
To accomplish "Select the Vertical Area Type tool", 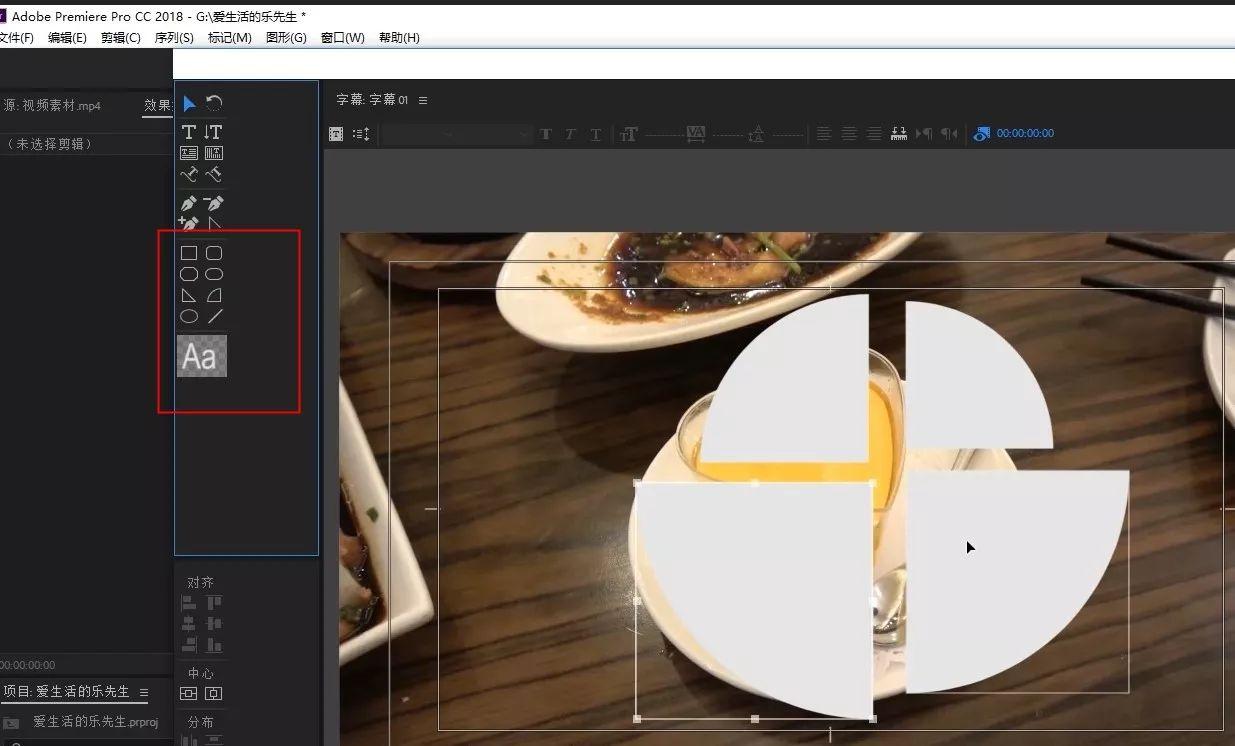I will coord(213,153).
